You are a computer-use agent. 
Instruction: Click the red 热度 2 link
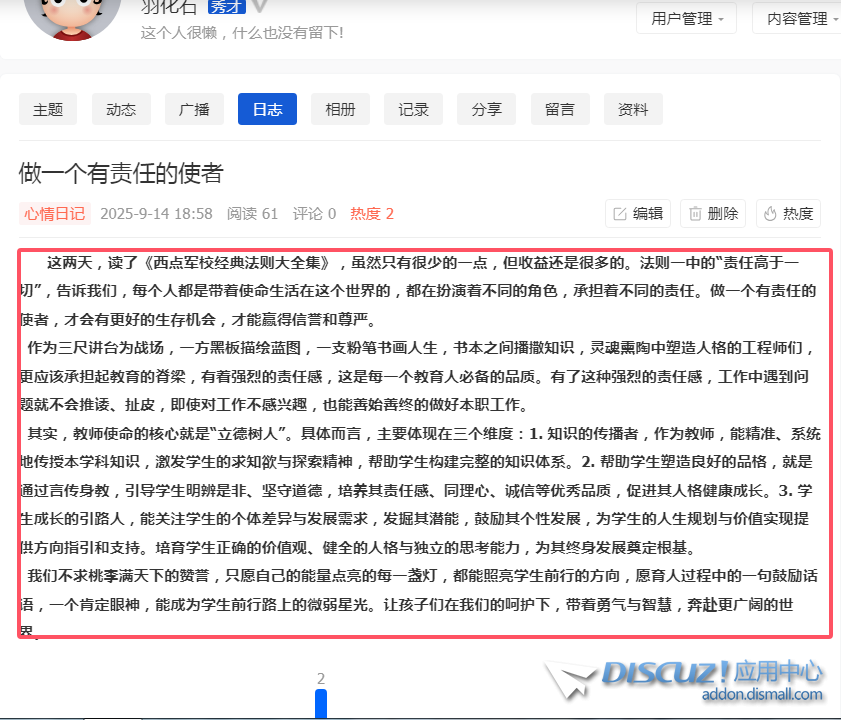tap(372, 213)
